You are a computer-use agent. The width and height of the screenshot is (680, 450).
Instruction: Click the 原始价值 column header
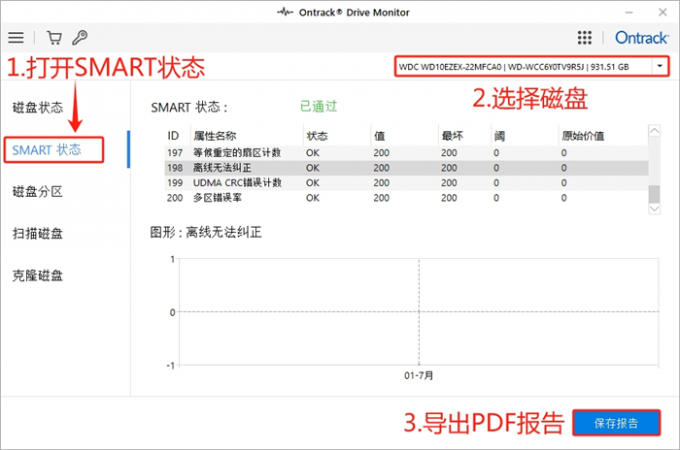point(583,136)
